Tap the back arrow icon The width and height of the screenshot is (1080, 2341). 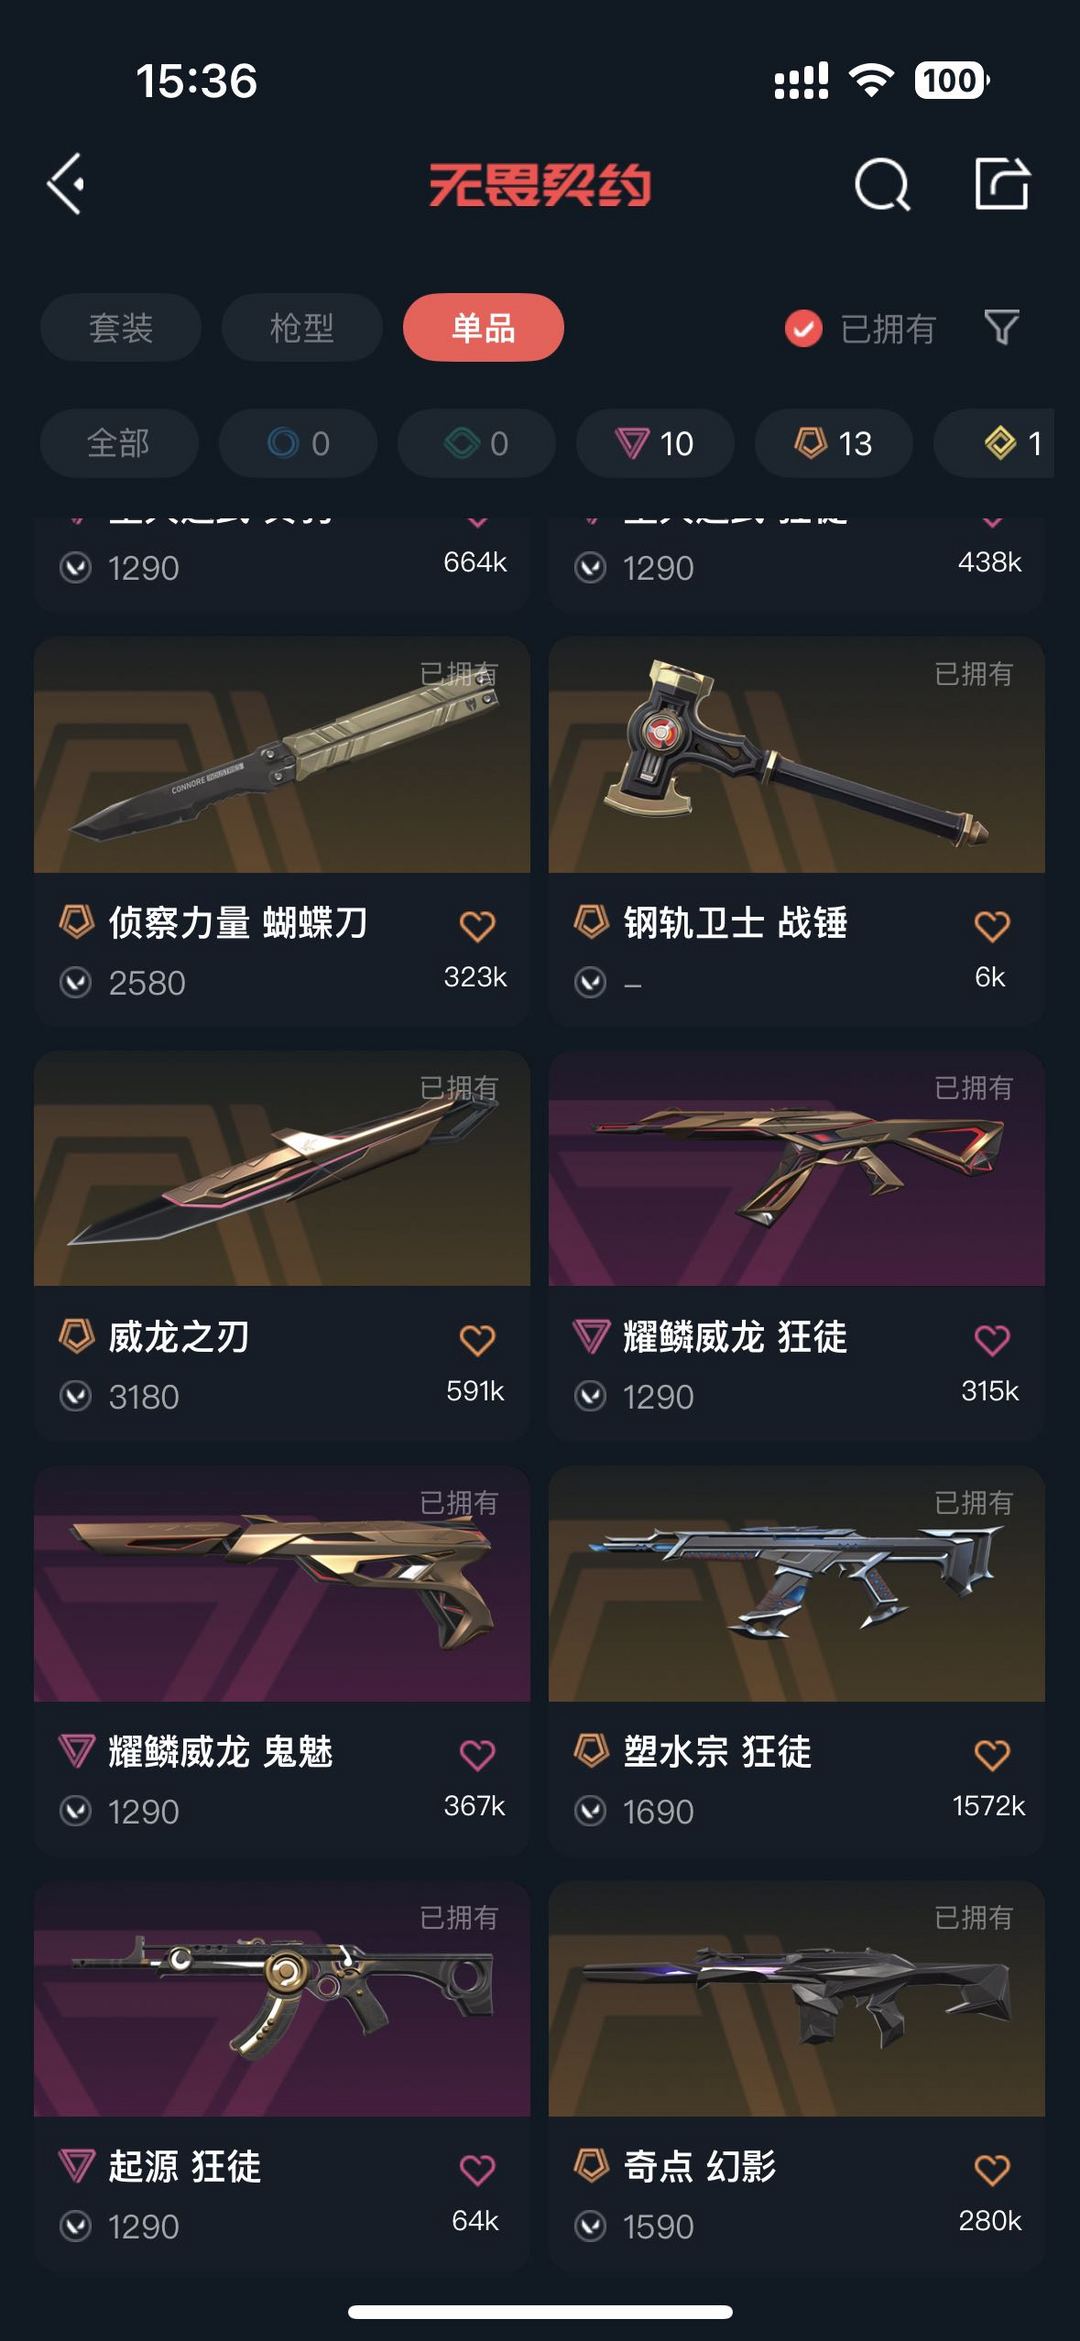pyautogui.click(x=66, y=184)
